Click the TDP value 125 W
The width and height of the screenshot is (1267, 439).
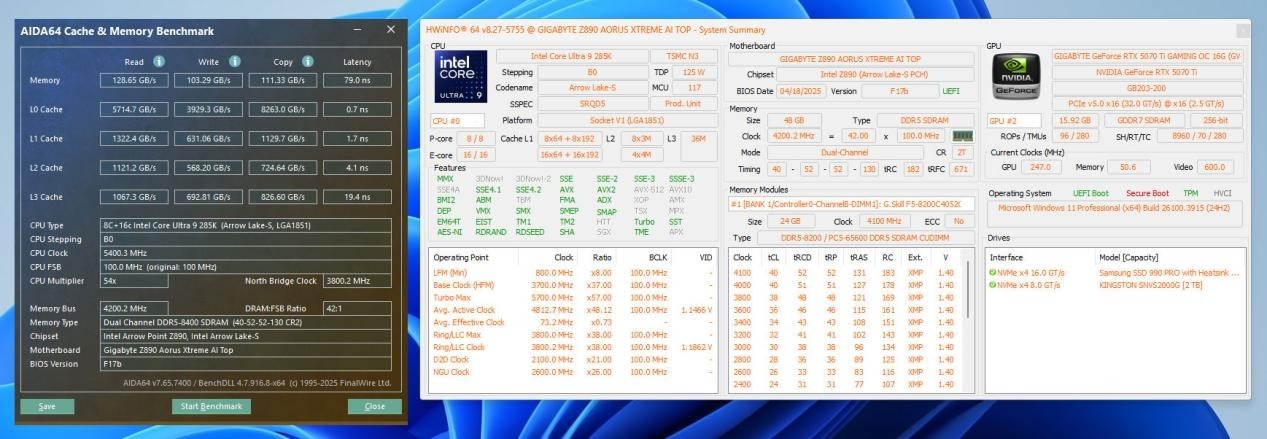693,72
